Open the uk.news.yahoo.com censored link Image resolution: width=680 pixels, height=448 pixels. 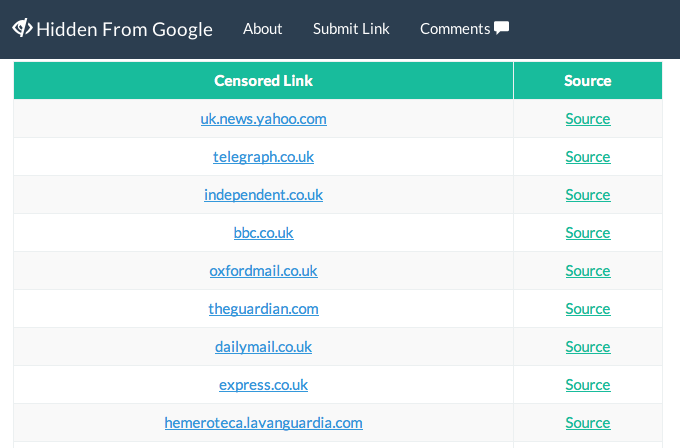coord(263,119)
